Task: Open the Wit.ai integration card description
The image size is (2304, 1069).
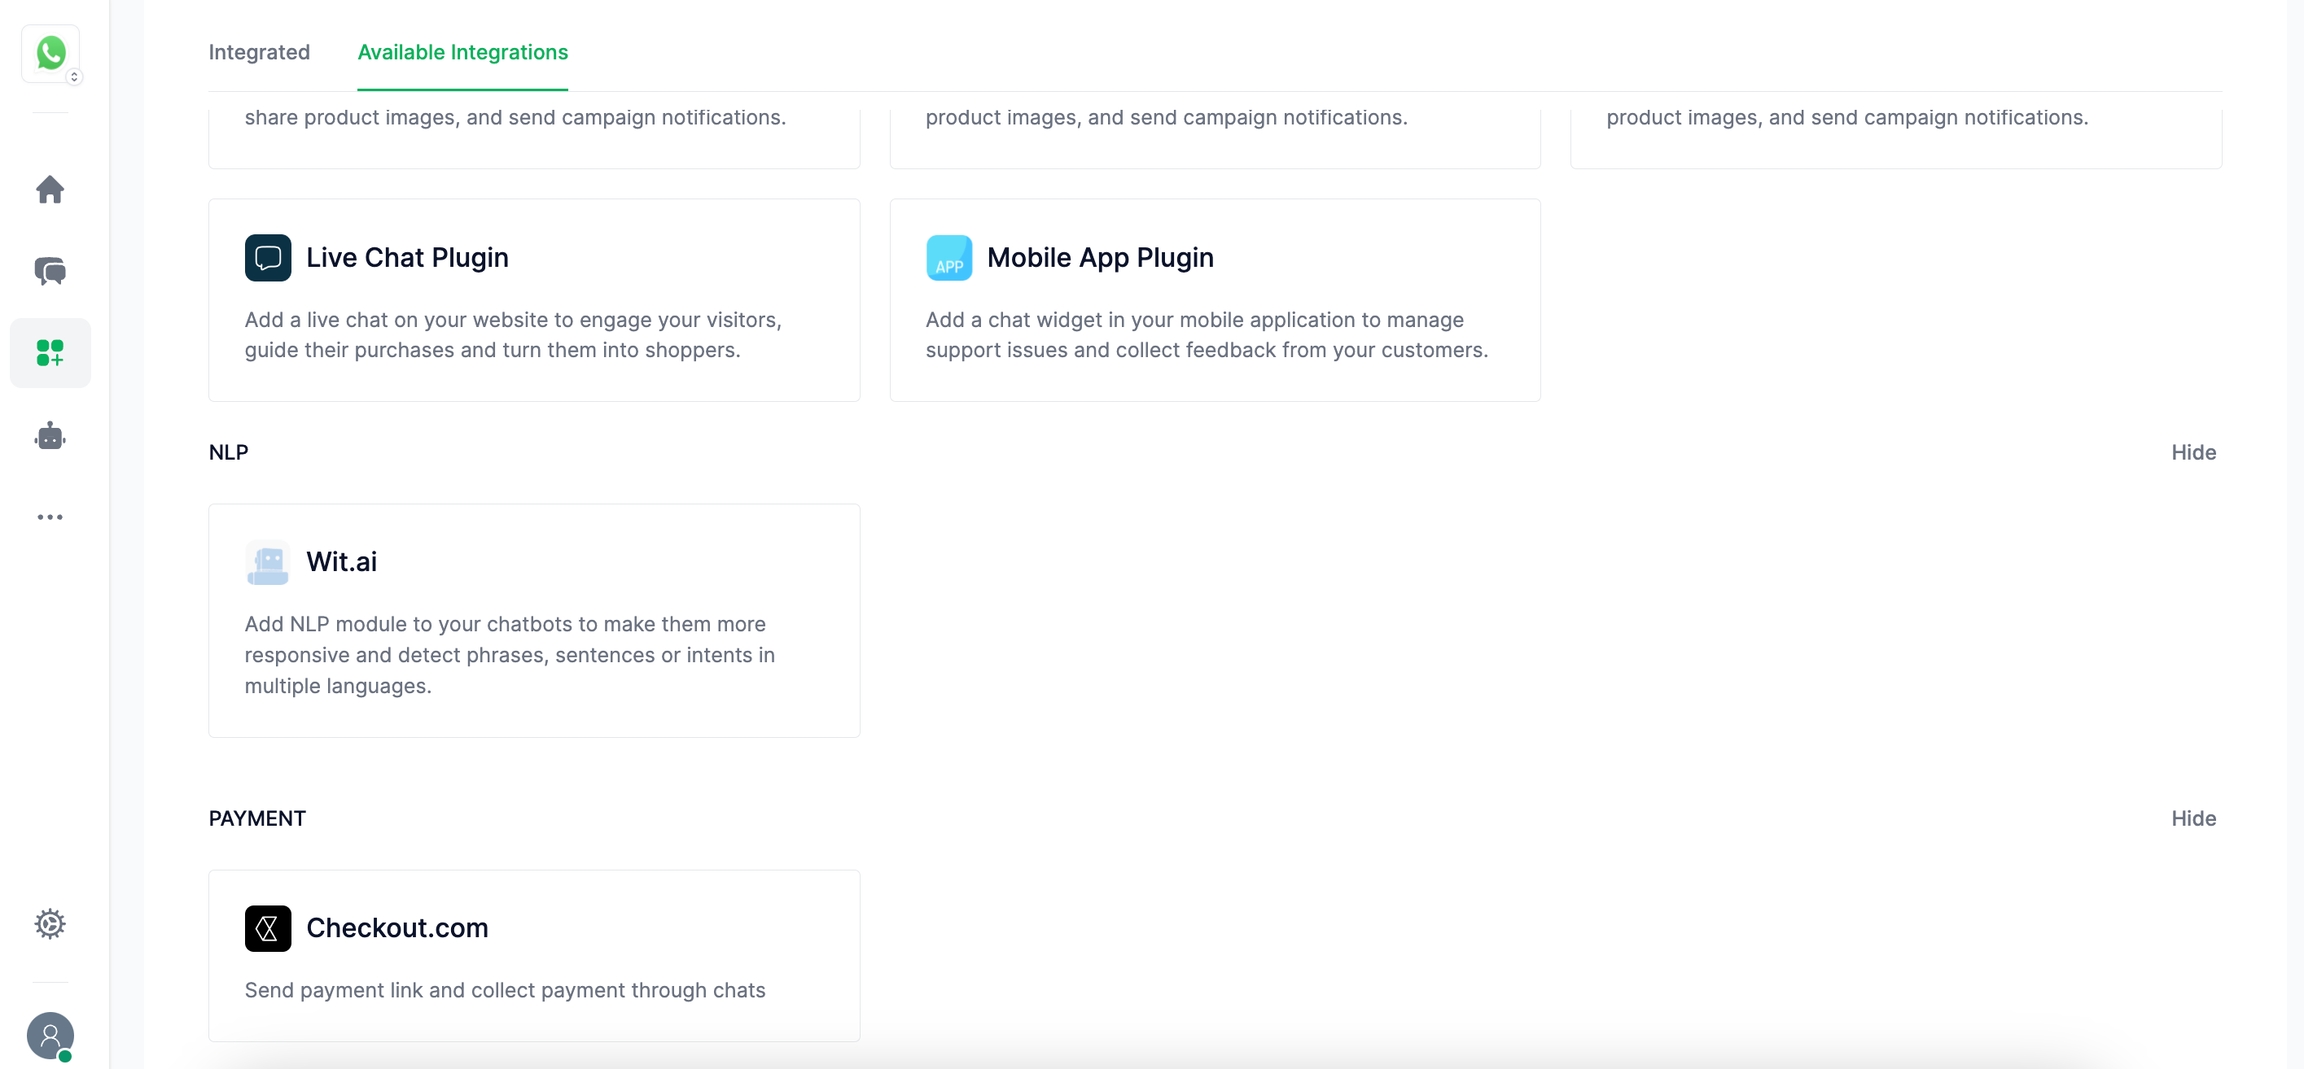Action: [x=510, y=655]
